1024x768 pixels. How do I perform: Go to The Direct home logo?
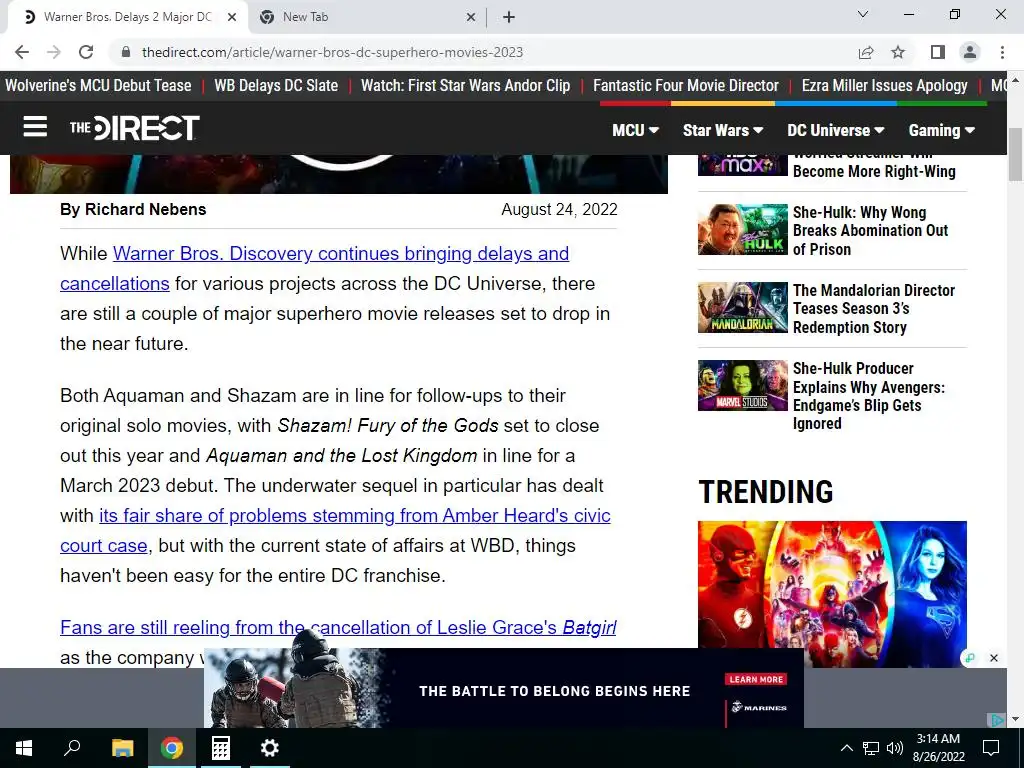(135, 128)
